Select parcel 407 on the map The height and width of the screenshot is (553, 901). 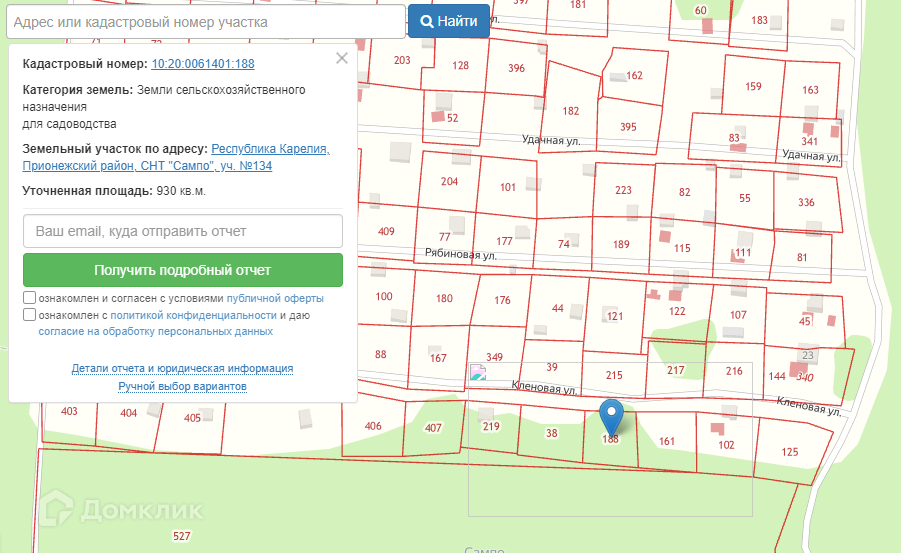coord(433,428)
